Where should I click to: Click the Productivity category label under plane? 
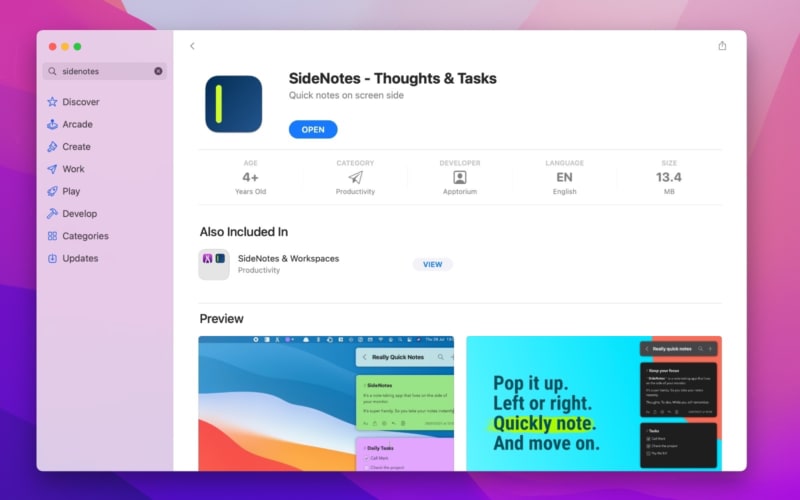click(355, 192)
